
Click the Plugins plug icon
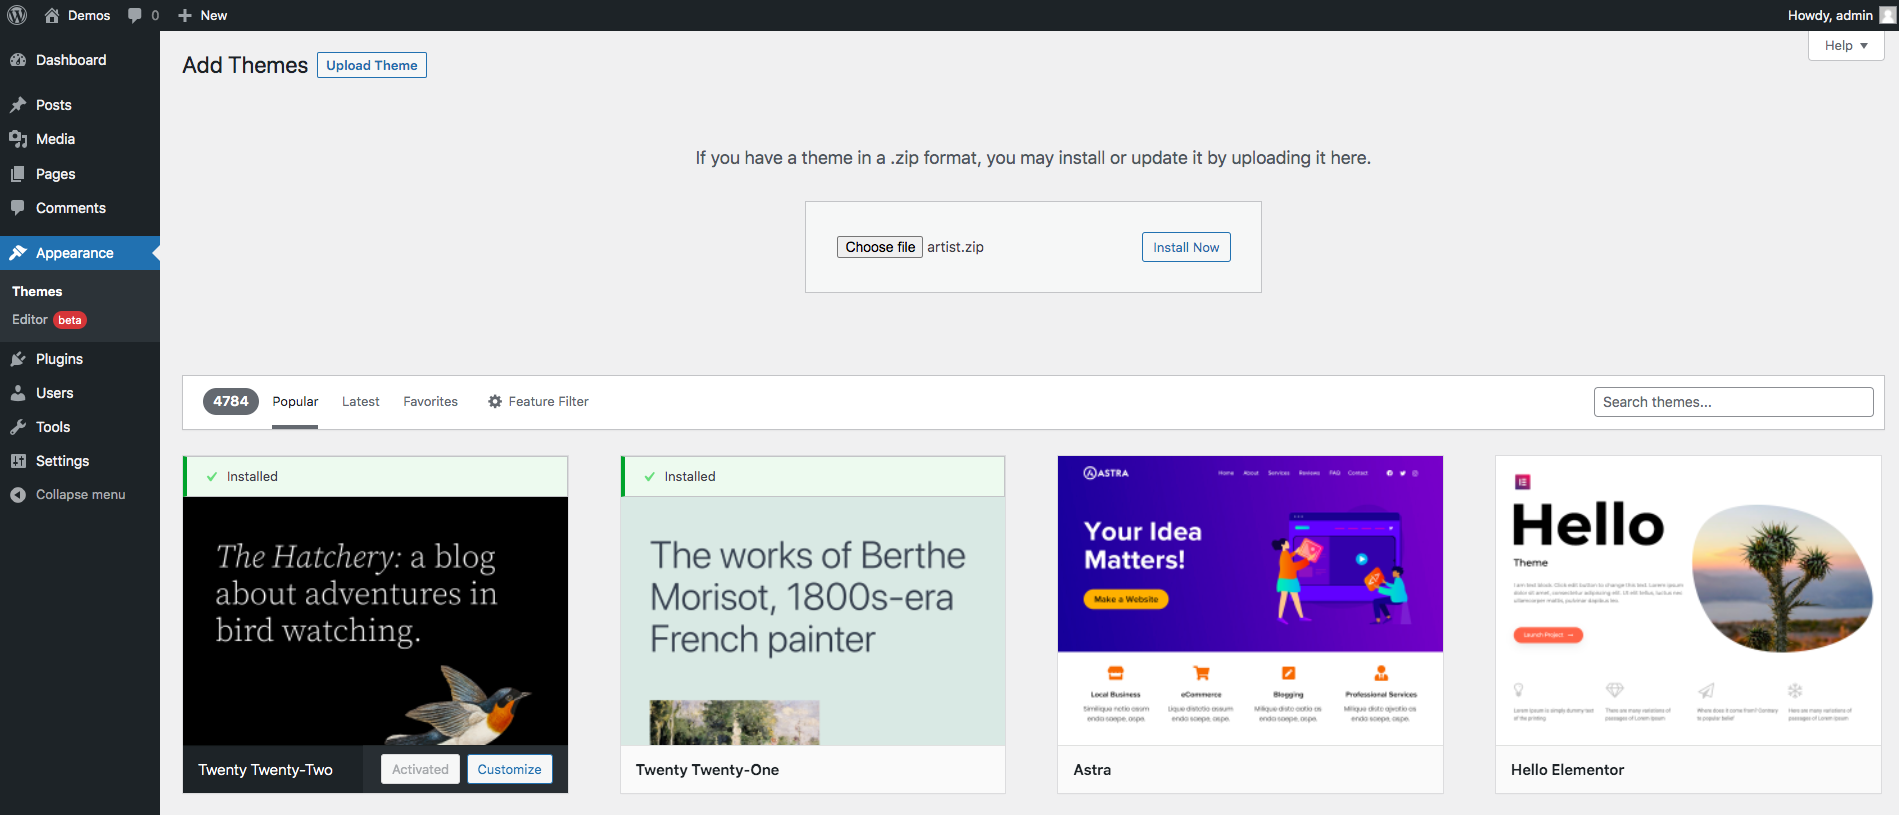(x=18, y=359)
